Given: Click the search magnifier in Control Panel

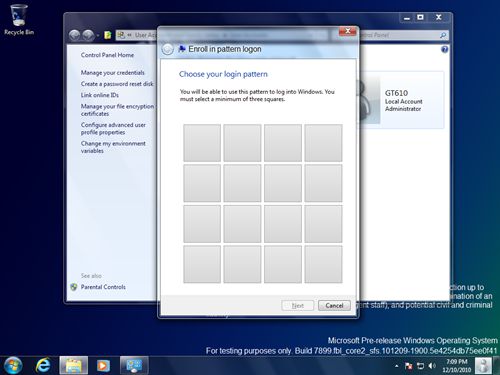Looking at the screenshot, I should coord(443,35).
